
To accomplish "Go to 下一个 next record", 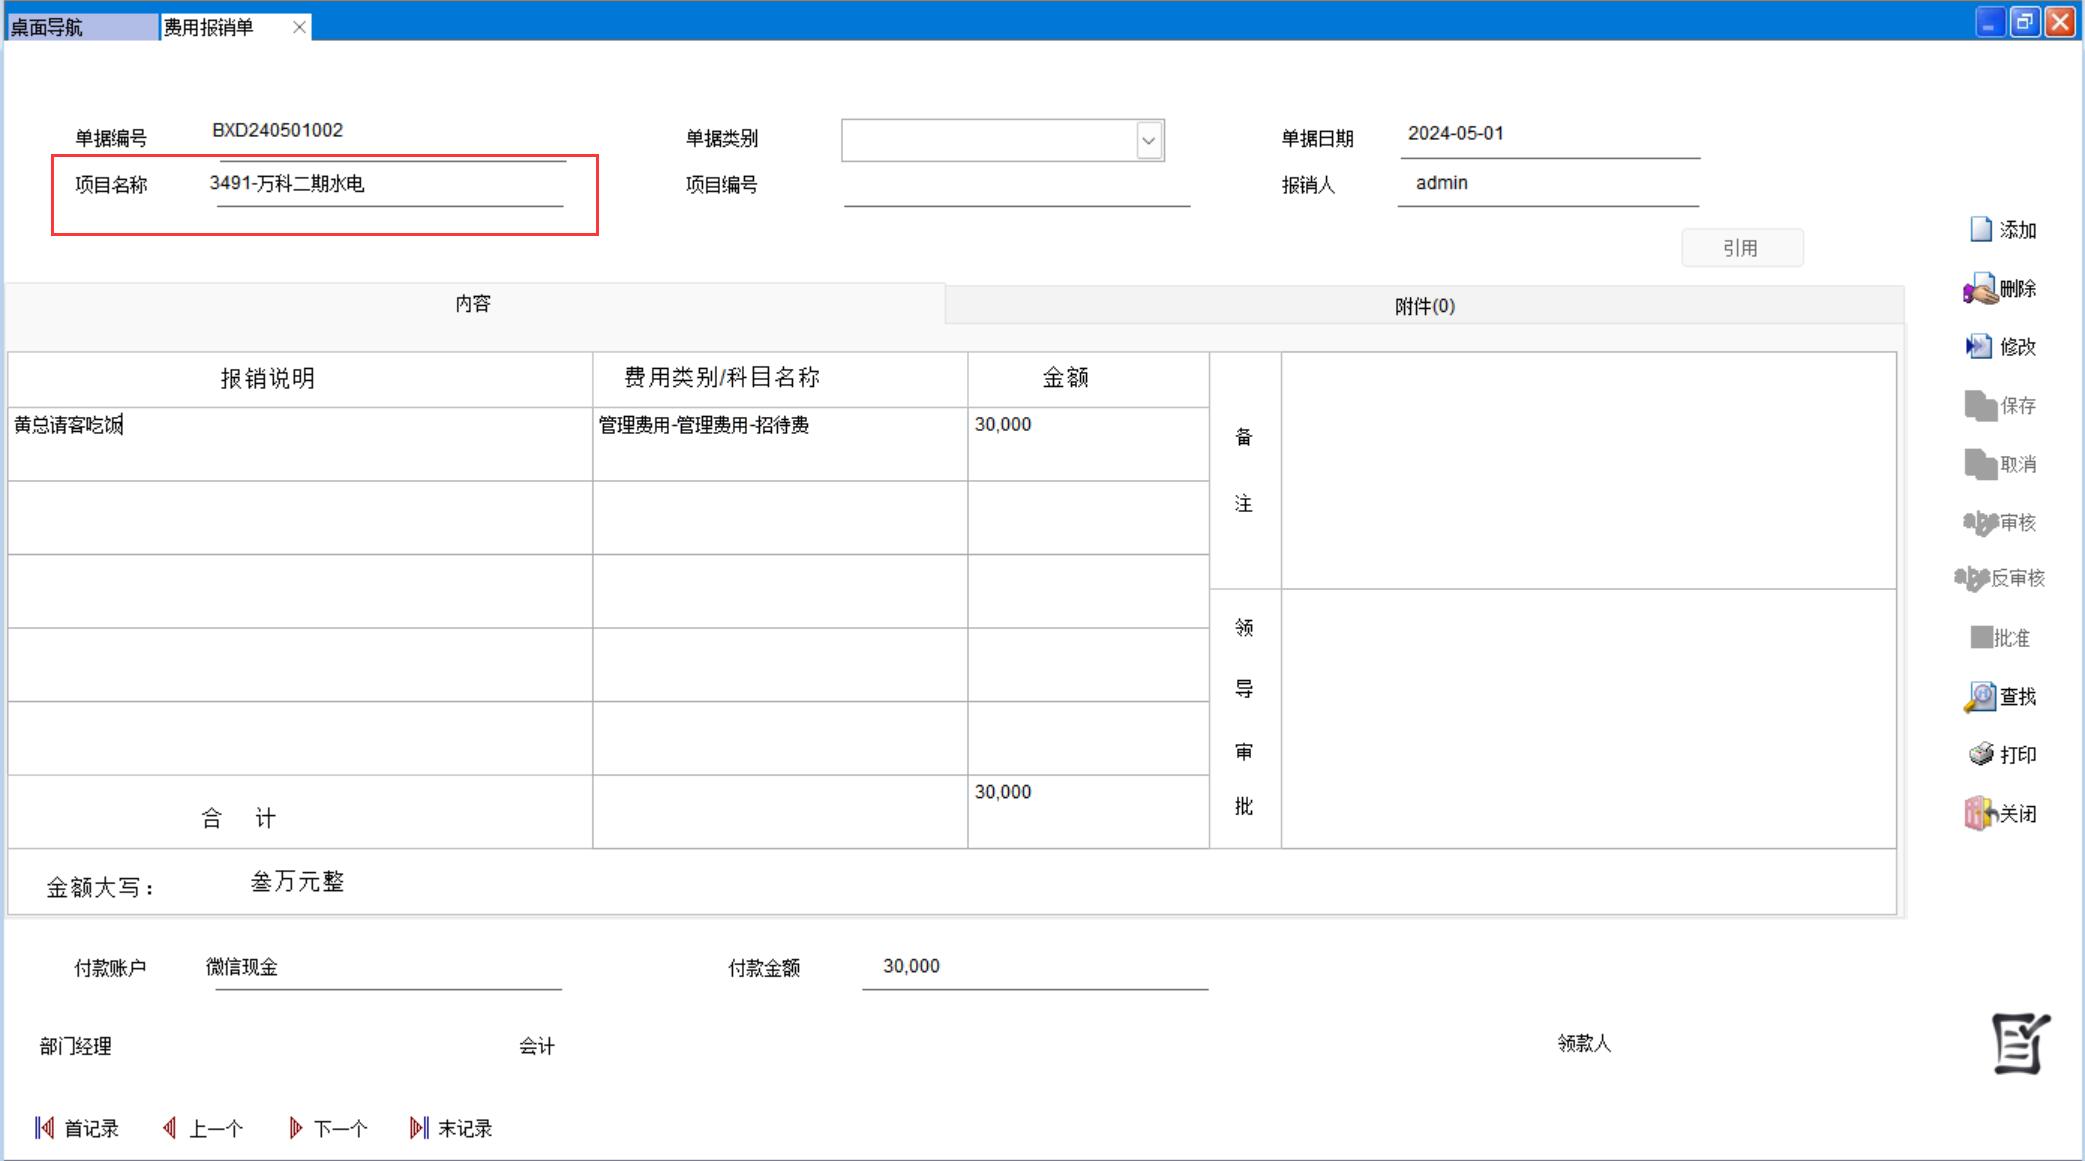I will (328, 1129).
